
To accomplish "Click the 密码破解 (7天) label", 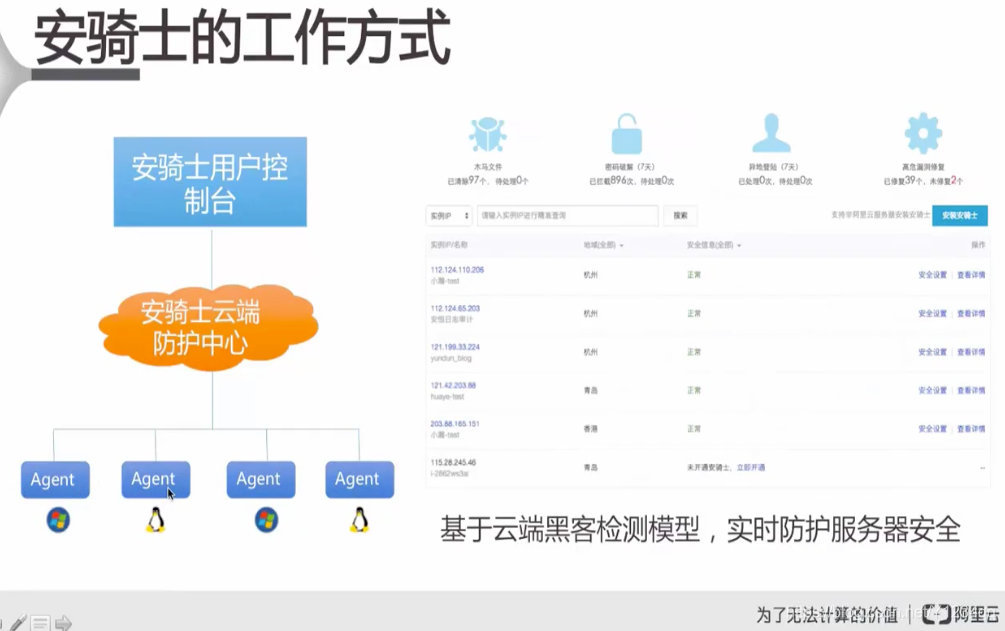I will [x=629, y=167].
